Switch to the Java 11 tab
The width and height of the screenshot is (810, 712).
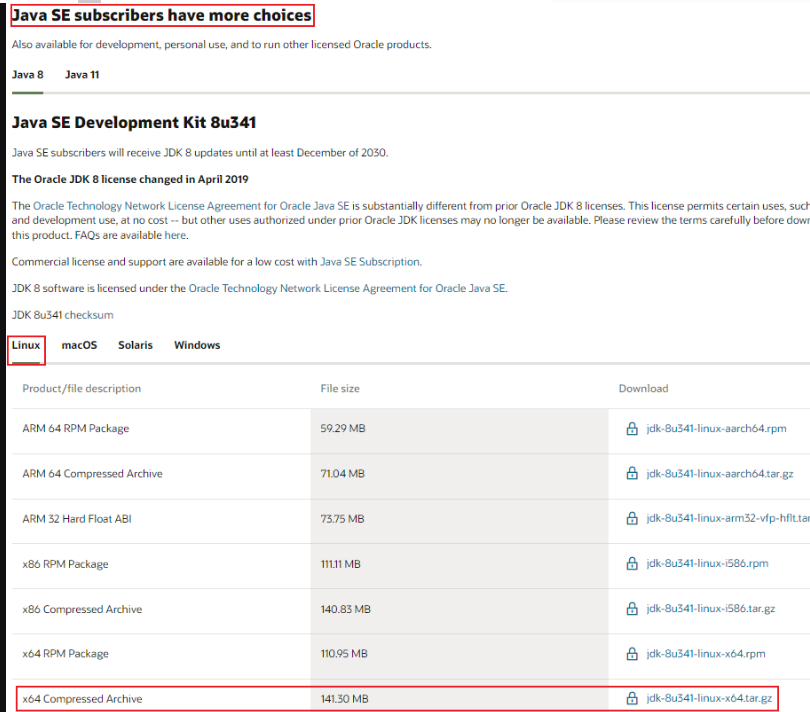82,75
